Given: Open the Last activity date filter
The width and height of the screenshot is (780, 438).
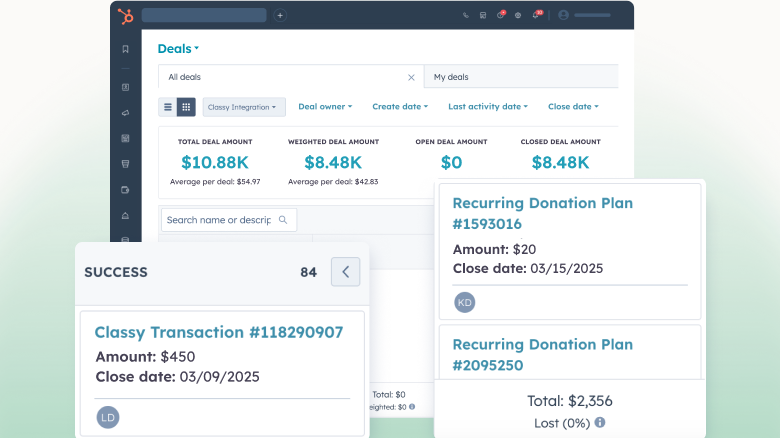Looking at the screenshot, I should click(488, 107).
